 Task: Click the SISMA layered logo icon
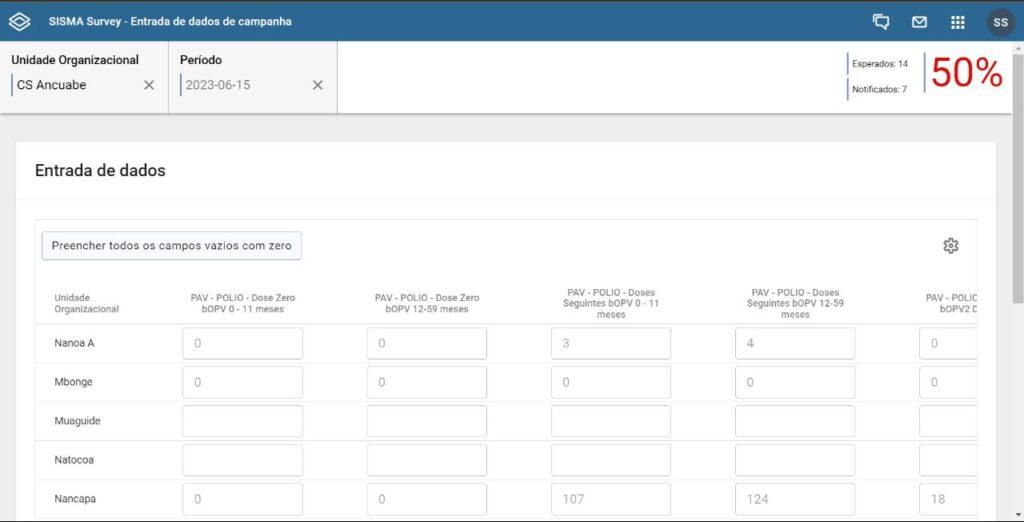19,21
